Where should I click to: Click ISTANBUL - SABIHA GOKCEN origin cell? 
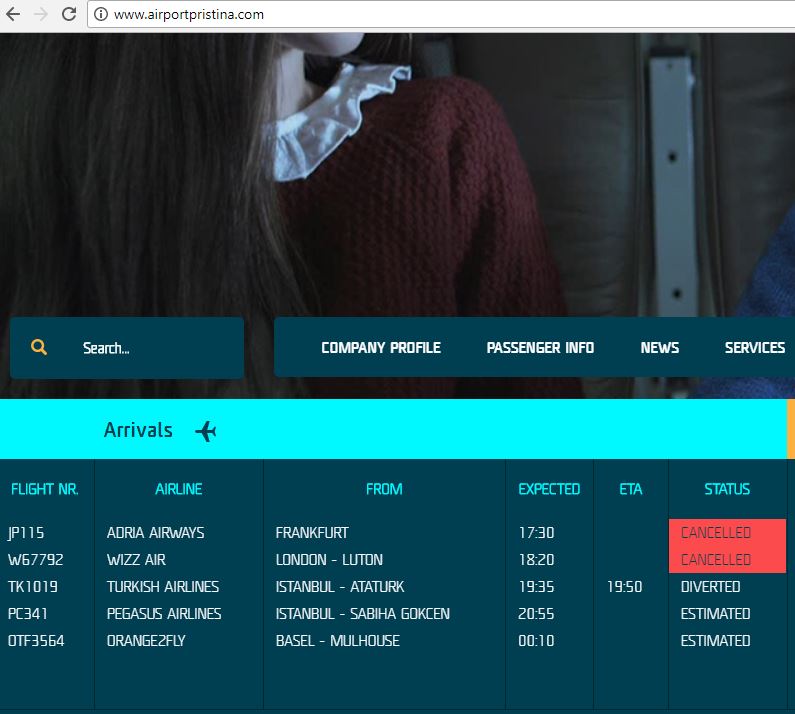(363, 614)
